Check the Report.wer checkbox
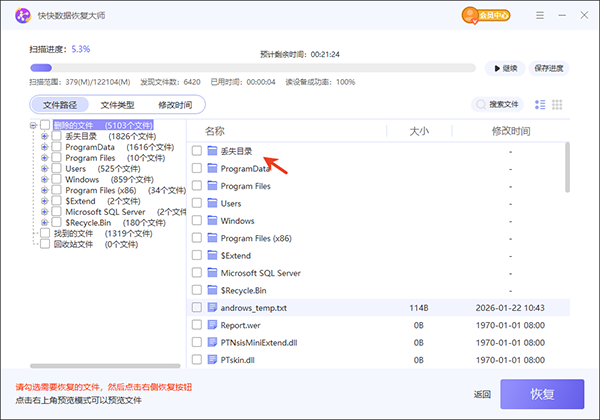This screenshot has height=420, width=600. pyautogui.click(x=197, y=325)
